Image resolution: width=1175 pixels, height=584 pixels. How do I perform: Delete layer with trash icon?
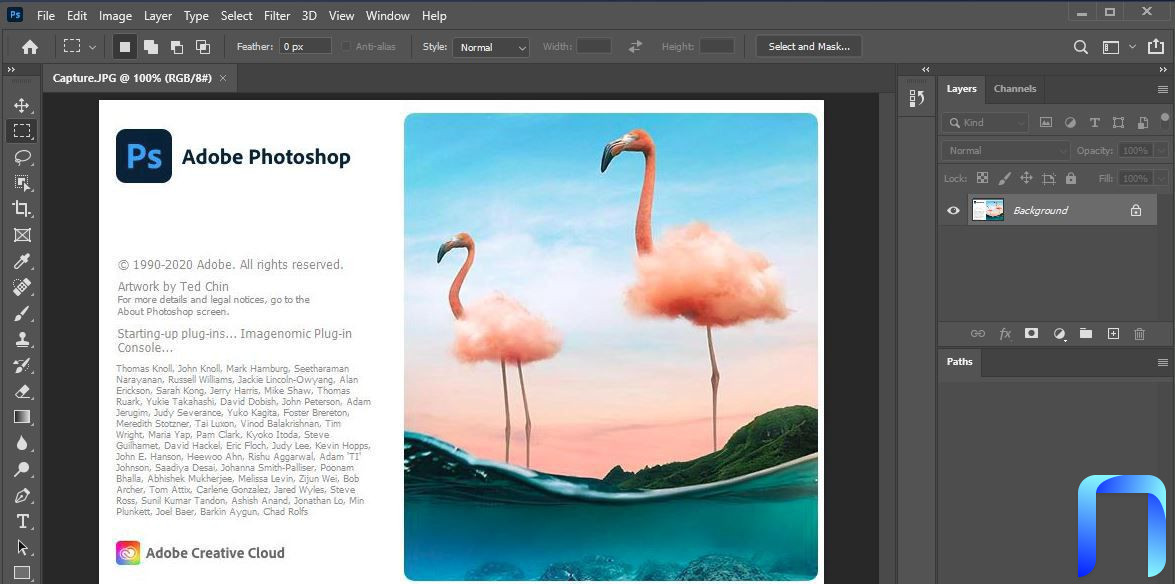[1140, 334]
